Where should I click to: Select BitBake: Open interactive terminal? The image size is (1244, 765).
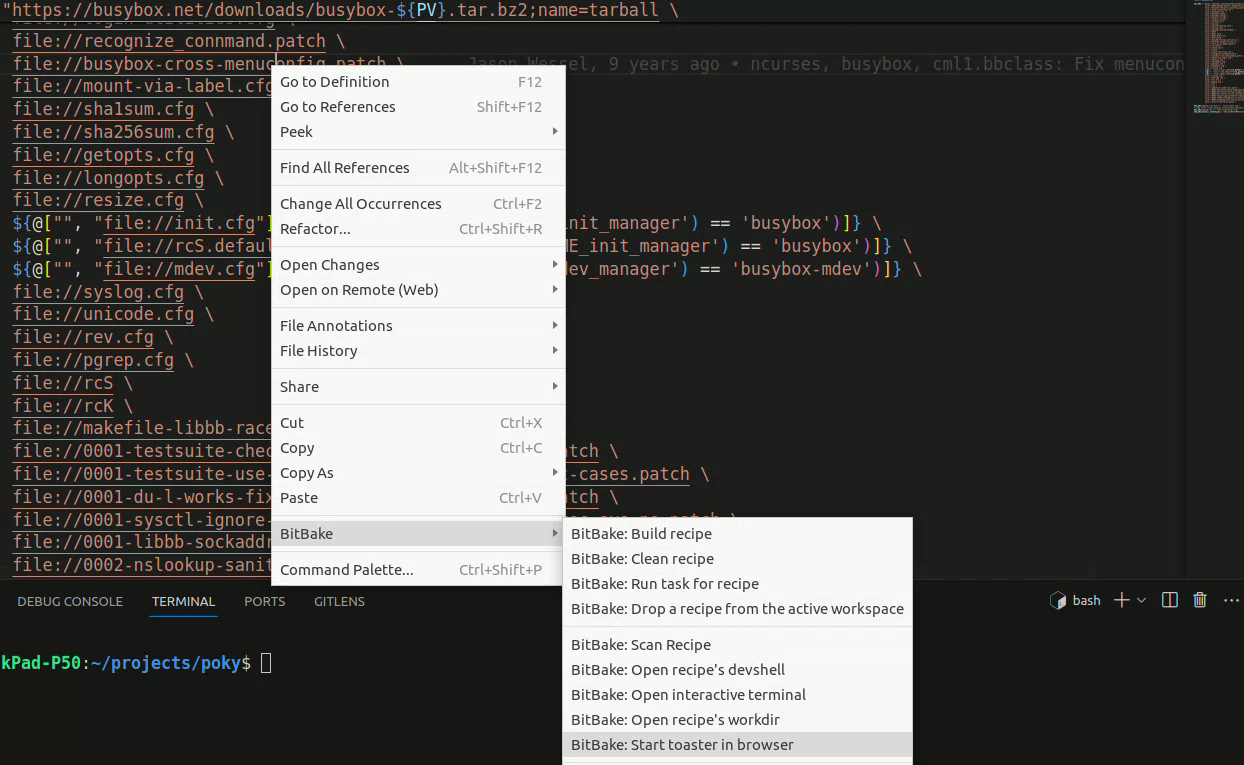738,695
